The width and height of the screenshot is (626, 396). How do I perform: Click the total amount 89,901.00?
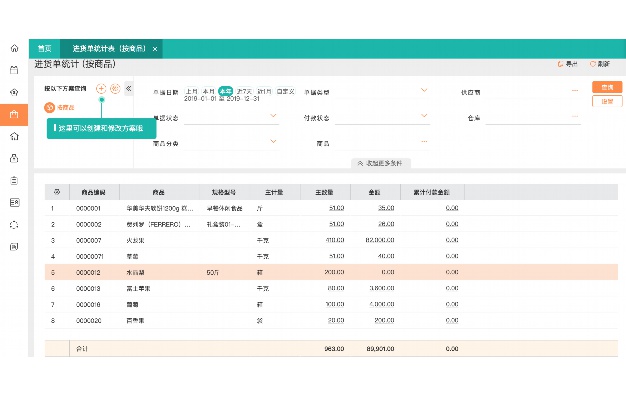(380, 349)
